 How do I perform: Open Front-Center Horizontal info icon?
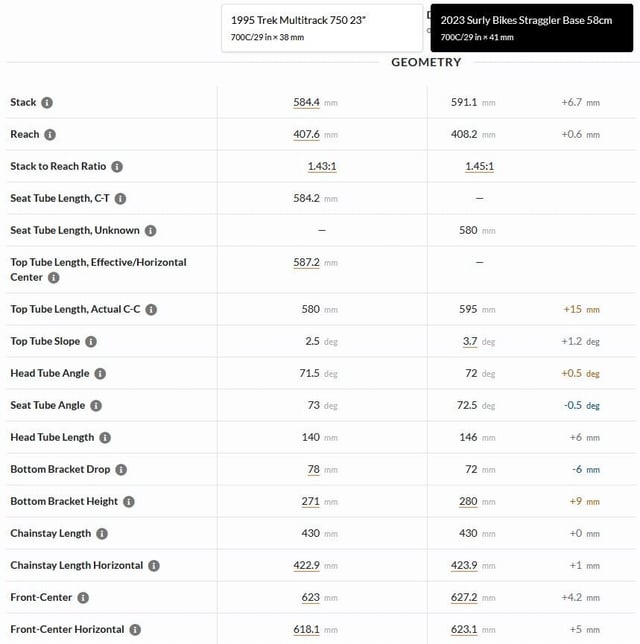tap(135, 630)
